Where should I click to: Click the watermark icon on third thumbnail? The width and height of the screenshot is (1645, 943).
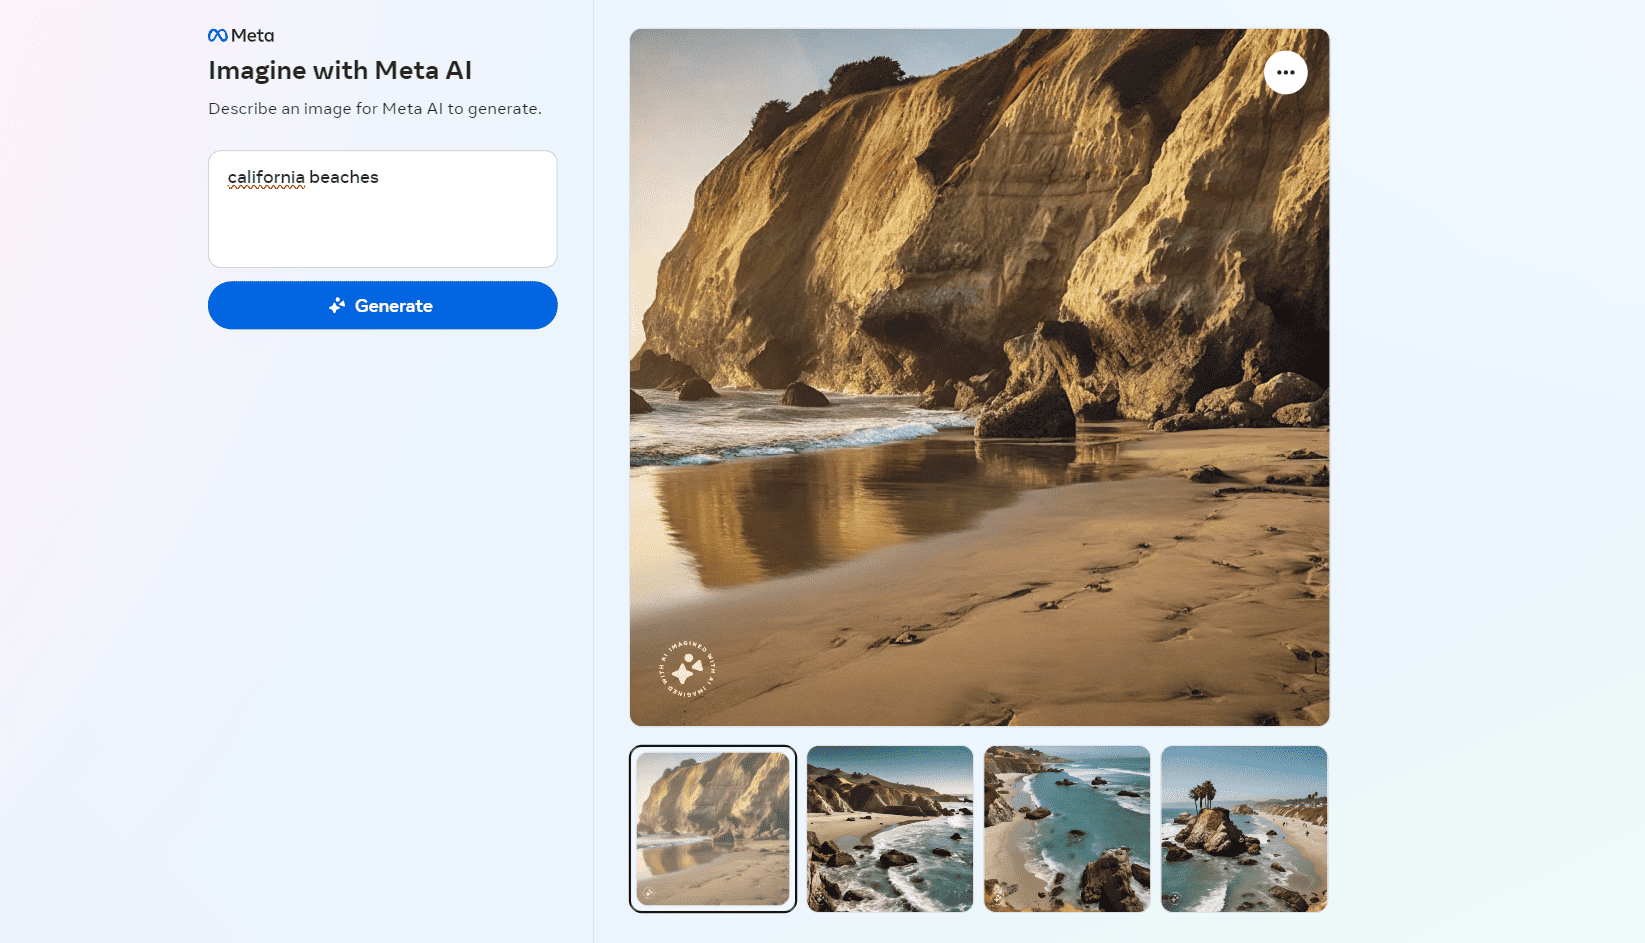[998, 898]
